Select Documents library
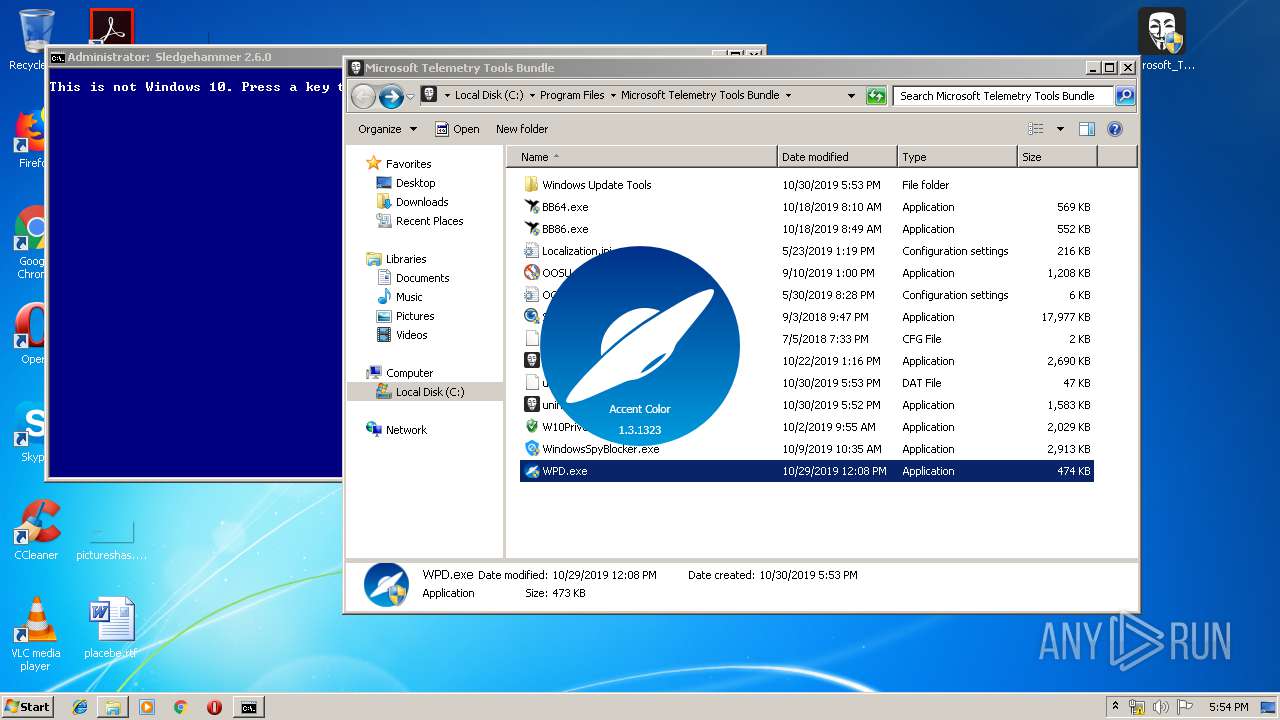Viewport: 1280px width, 720px height. point(413,278)
